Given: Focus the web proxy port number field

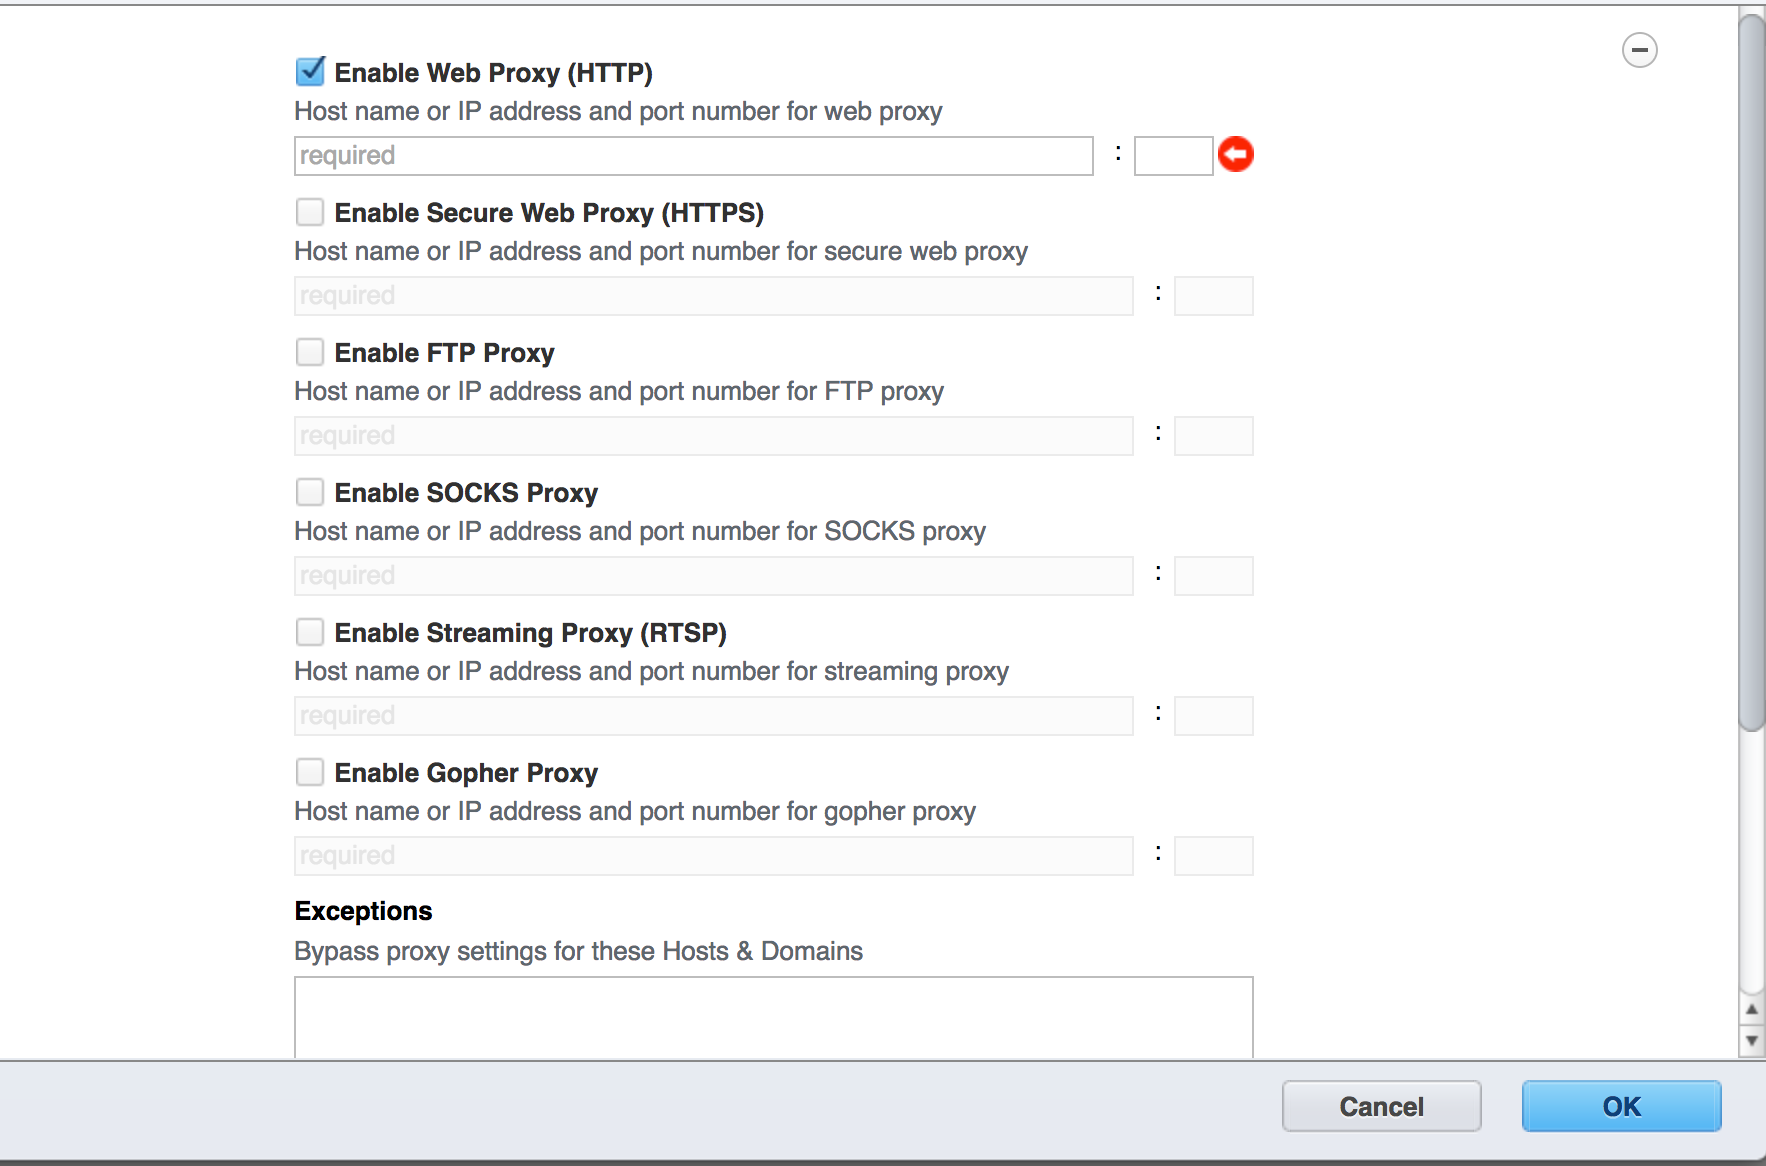Looking at the screenshot, I should pos(1173,156).
